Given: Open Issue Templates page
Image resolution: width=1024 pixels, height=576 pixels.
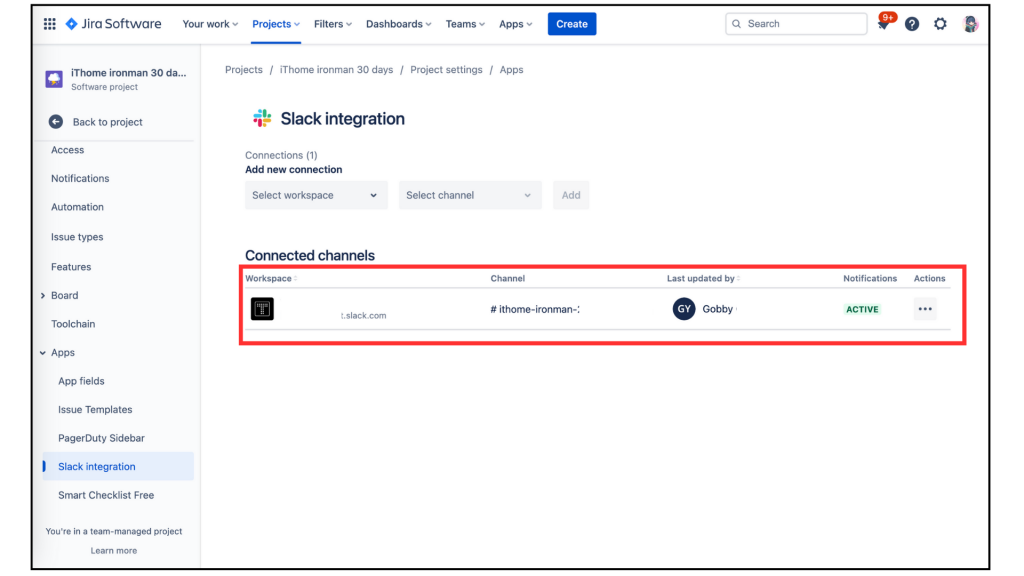Looking at the screenshot, I should coord(95,410).
